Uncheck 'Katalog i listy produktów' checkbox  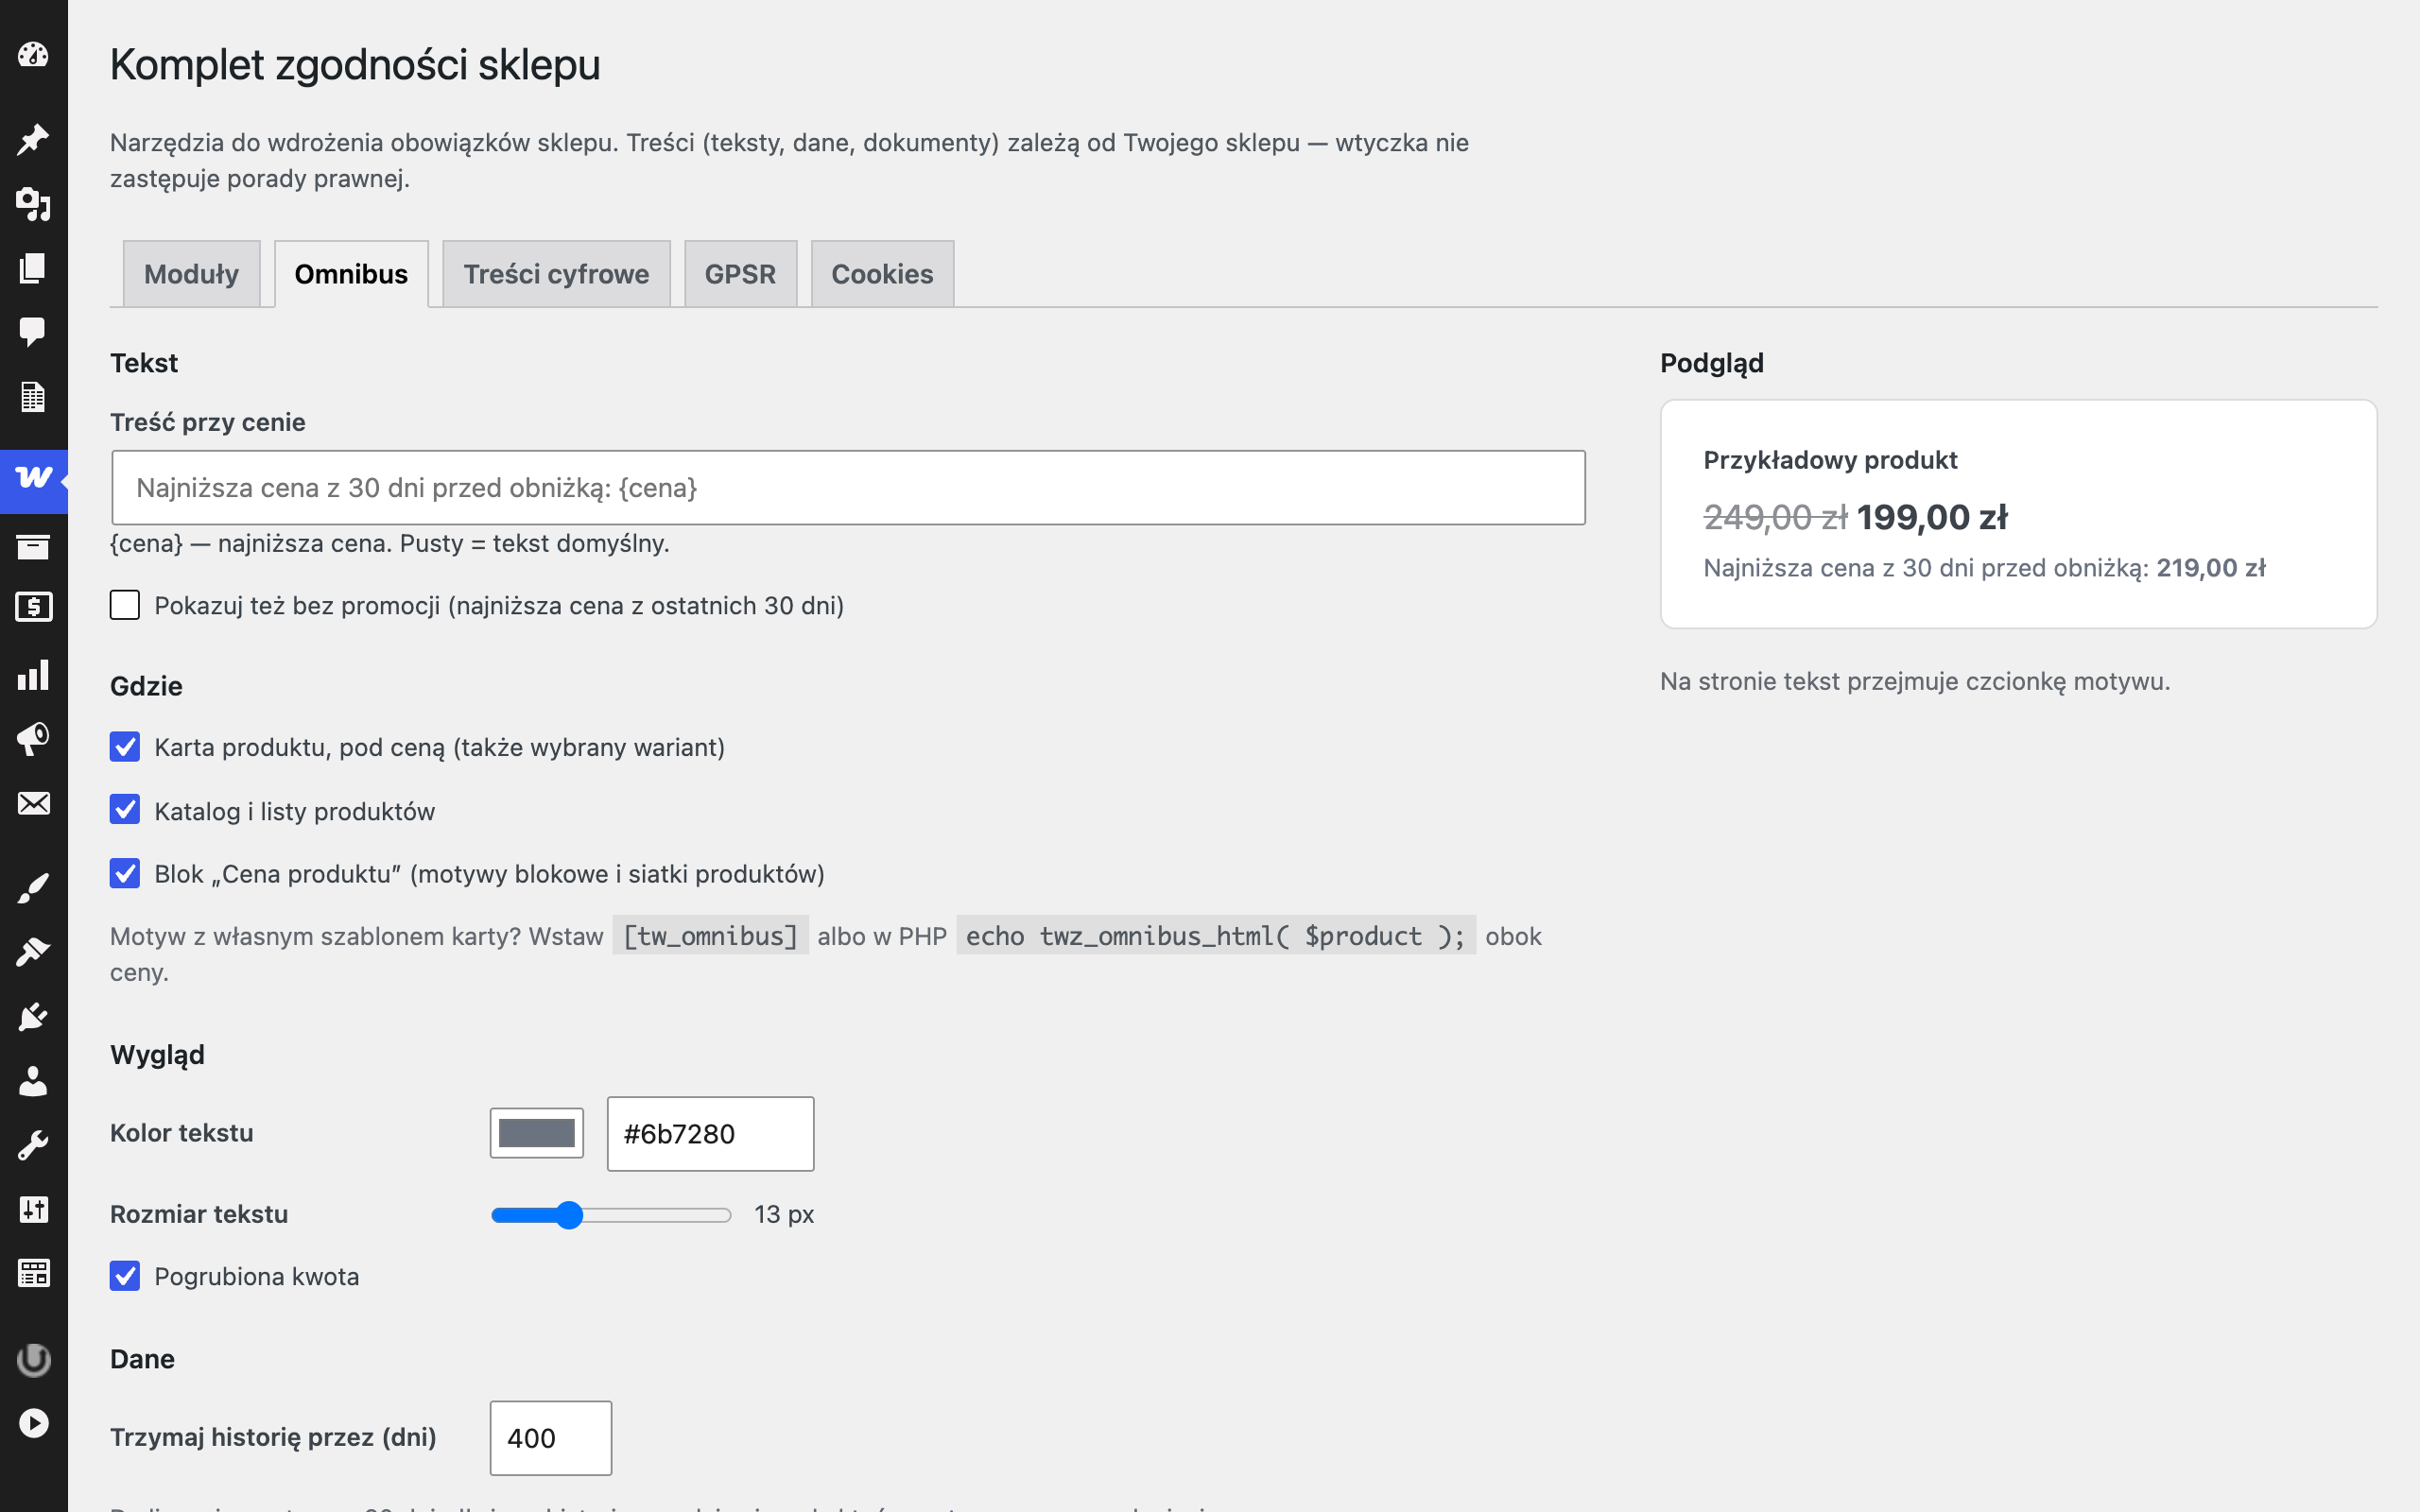click(125, 810)
